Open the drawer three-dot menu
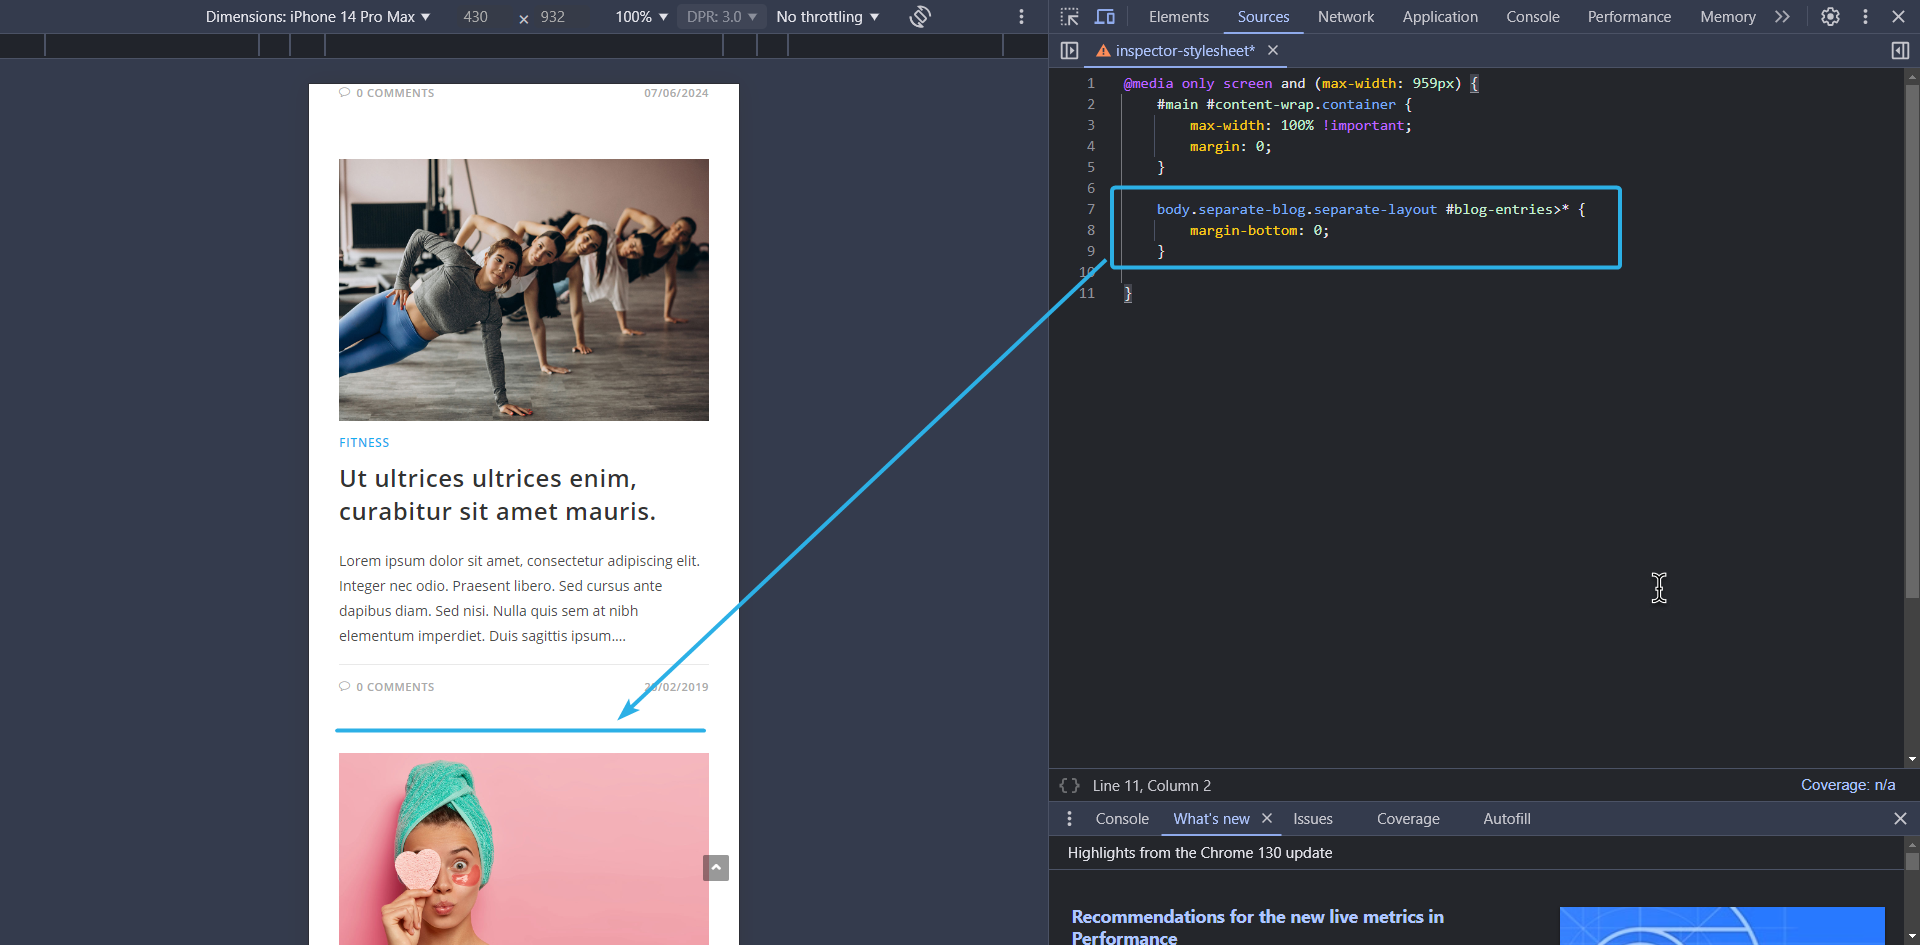 point(1069,819)
